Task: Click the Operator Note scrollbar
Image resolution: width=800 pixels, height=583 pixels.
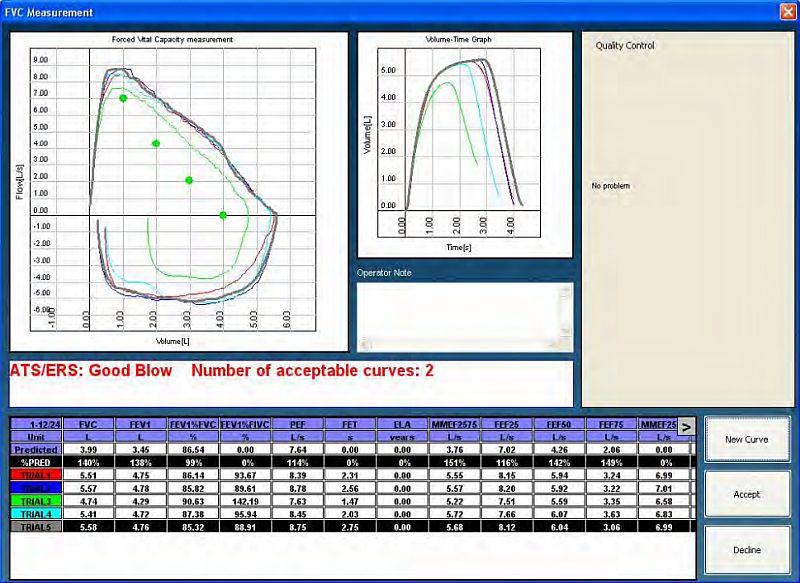Action: (x=567, y=315)
